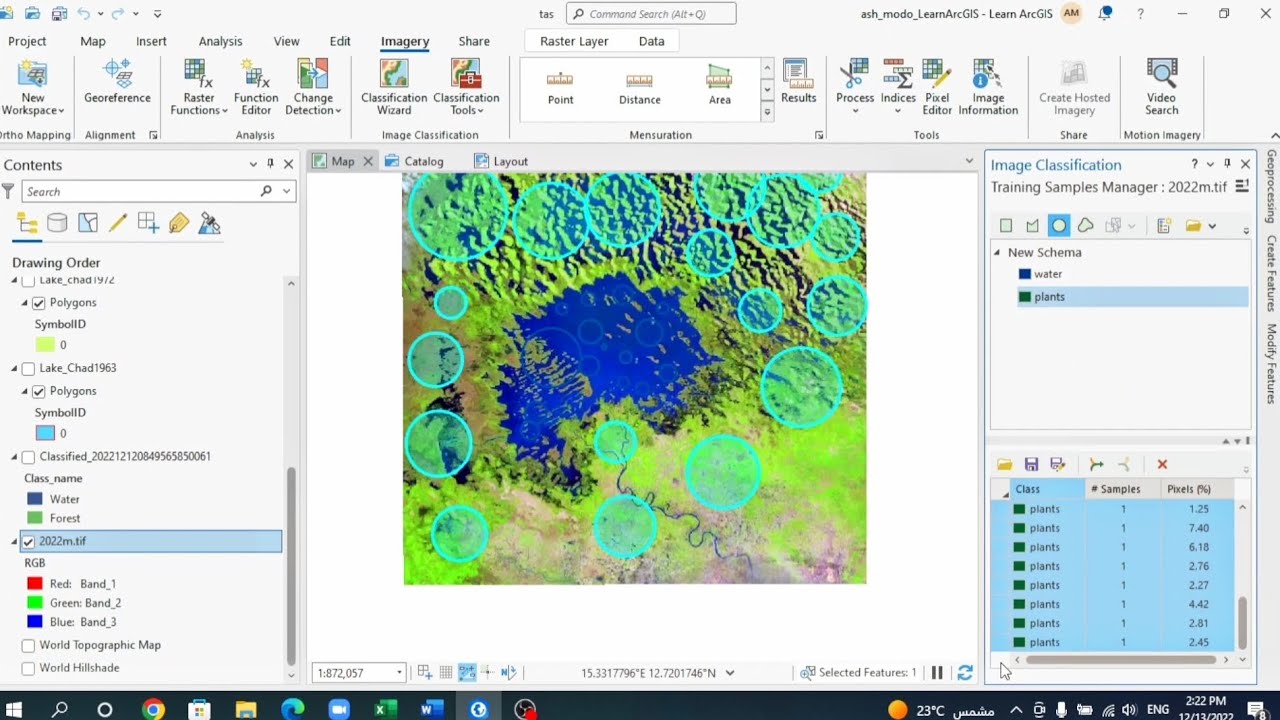Click the Command Search box
This screenshot has height=720, width=1280.
651,14
